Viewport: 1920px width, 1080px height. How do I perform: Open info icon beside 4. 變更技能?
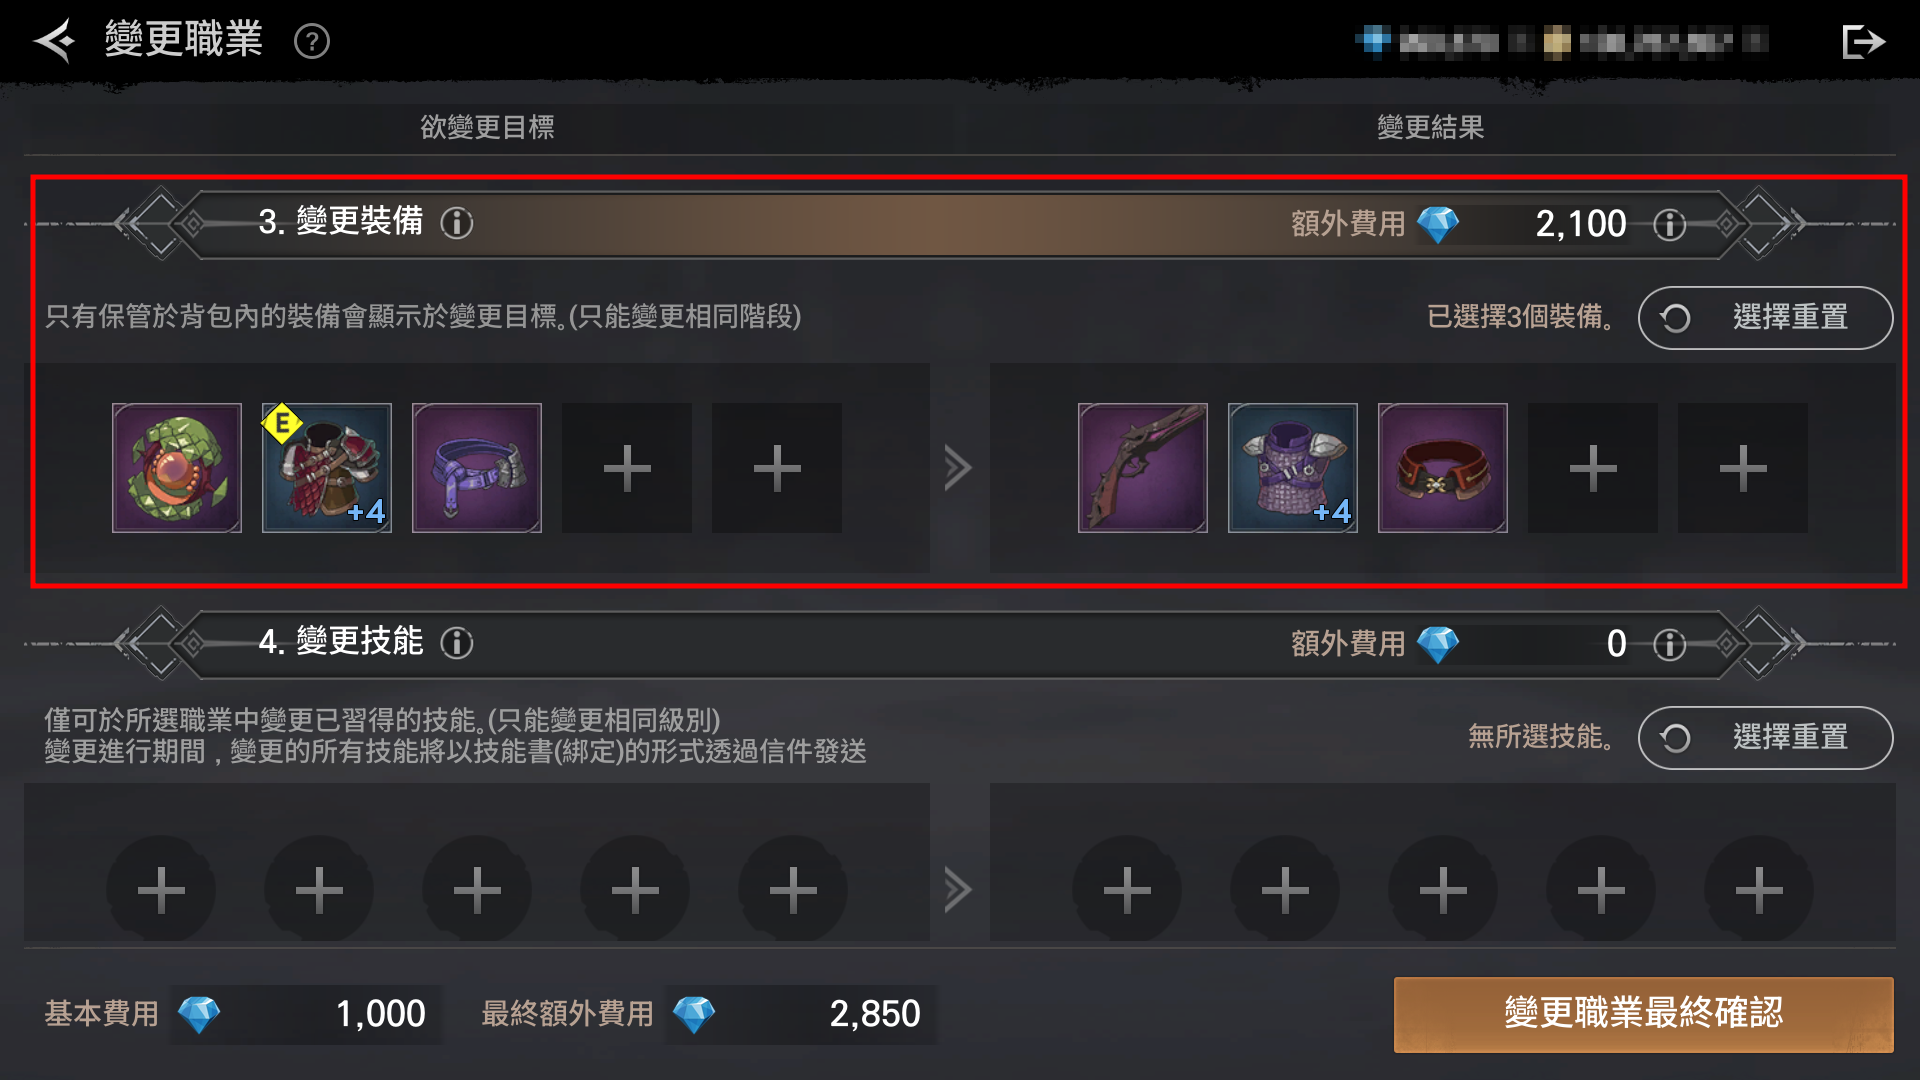pyautogui.click(x=457, y=642)
